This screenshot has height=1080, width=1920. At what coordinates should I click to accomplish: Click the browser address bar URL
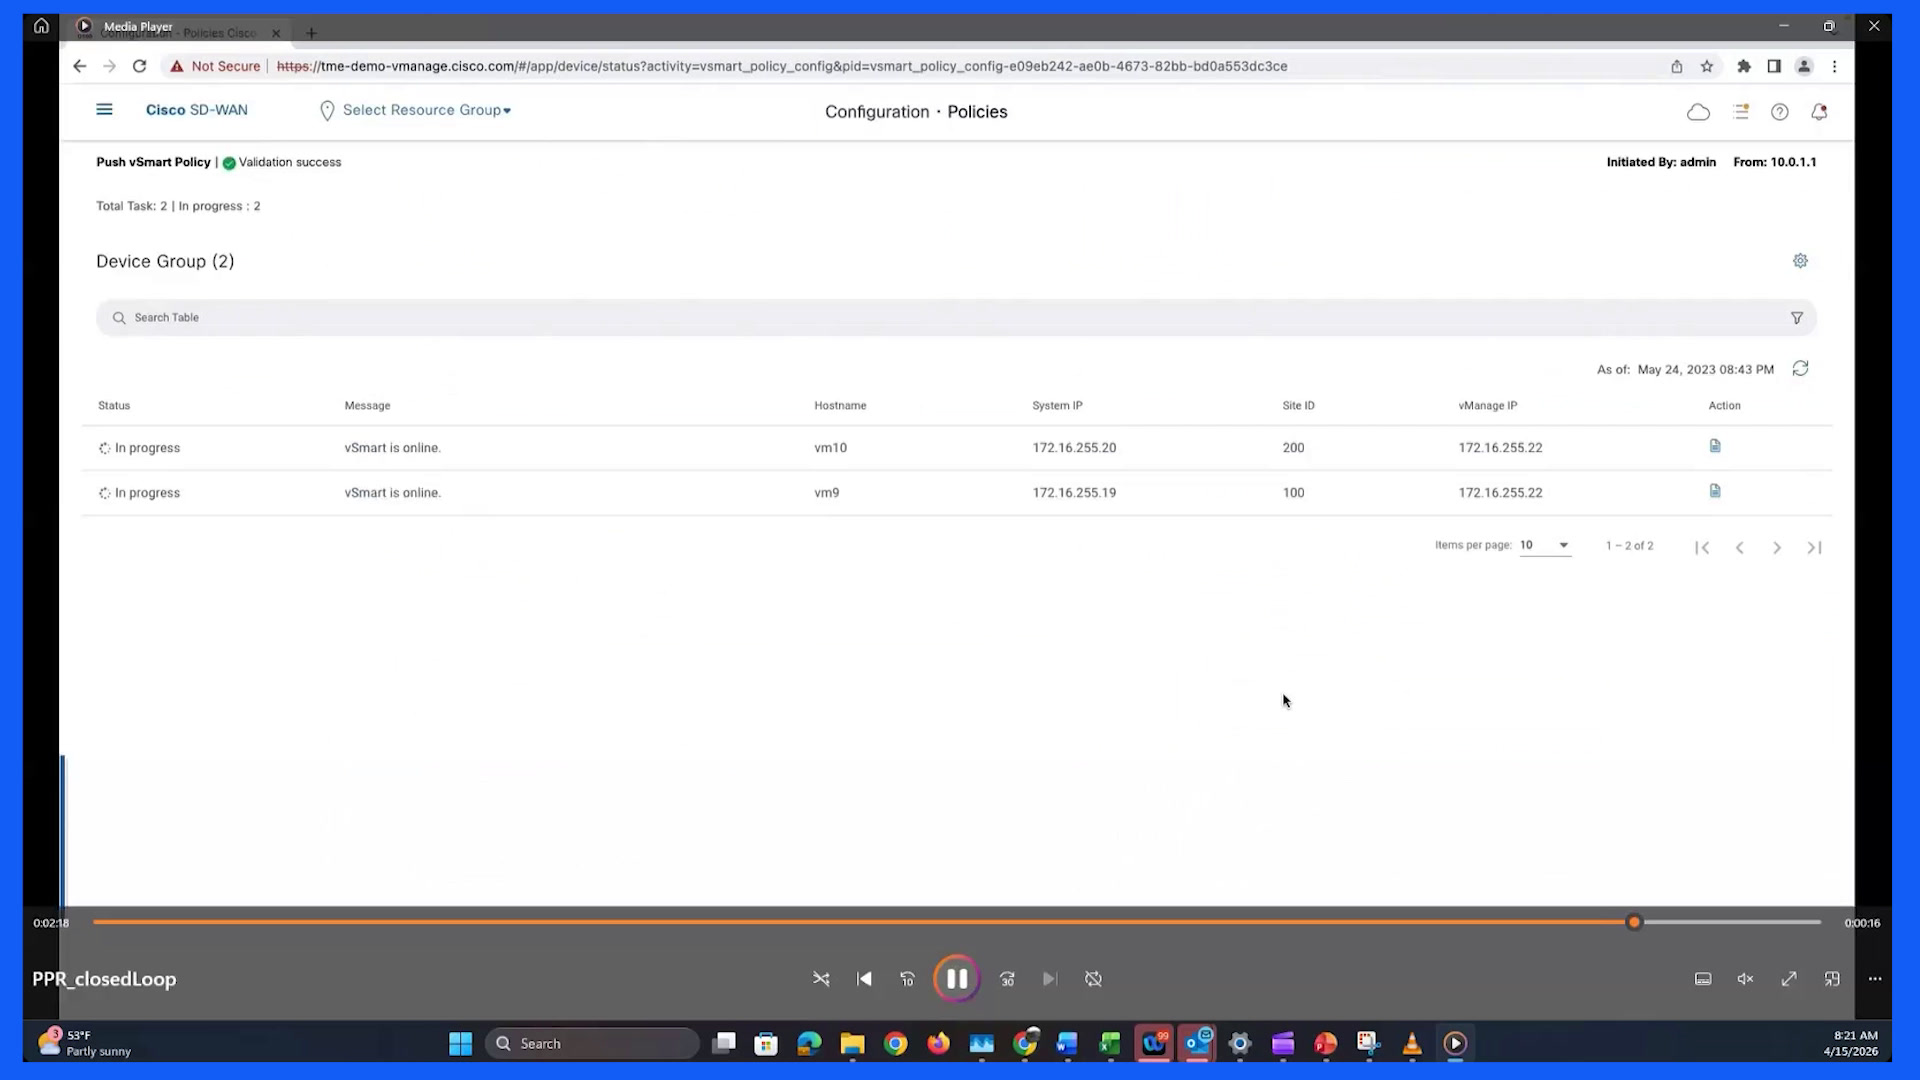coord(782,66)
